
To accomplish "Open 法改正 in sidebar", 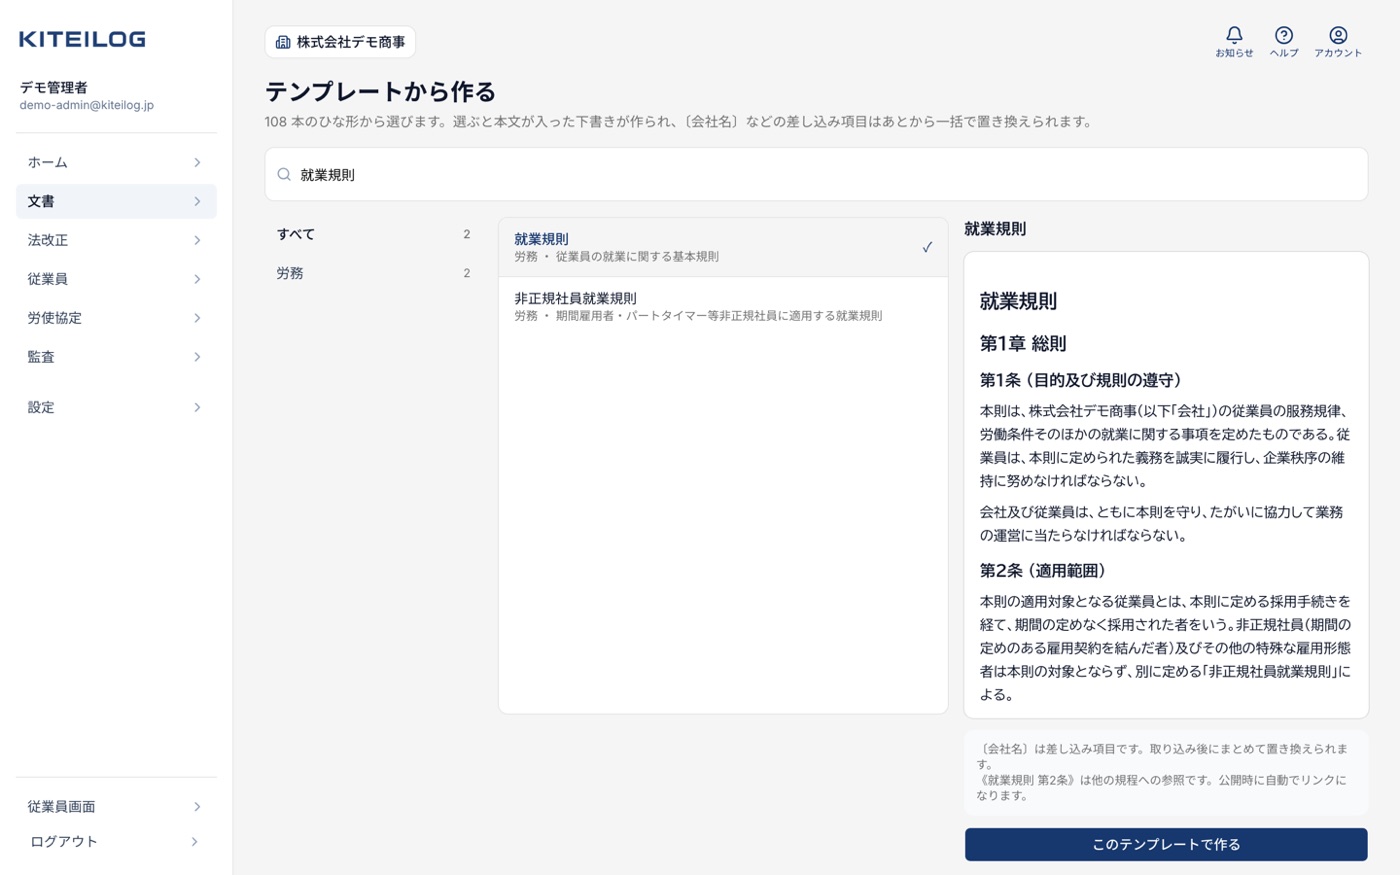I will [116, 240].
